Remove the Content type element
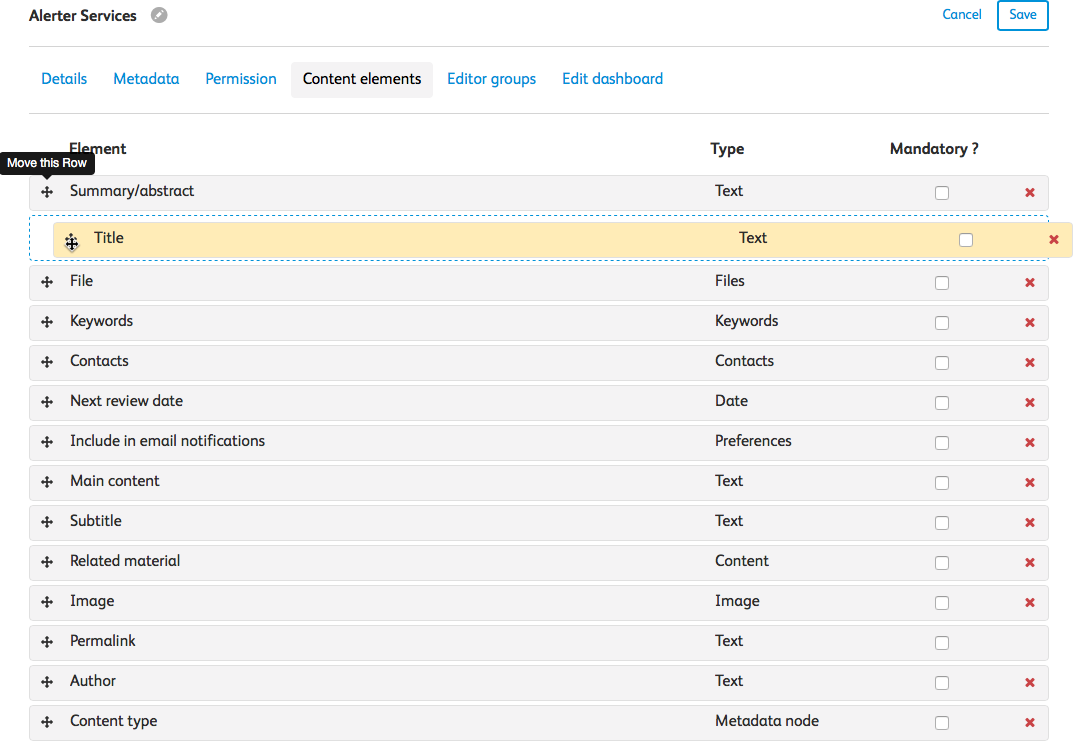 1030,723
